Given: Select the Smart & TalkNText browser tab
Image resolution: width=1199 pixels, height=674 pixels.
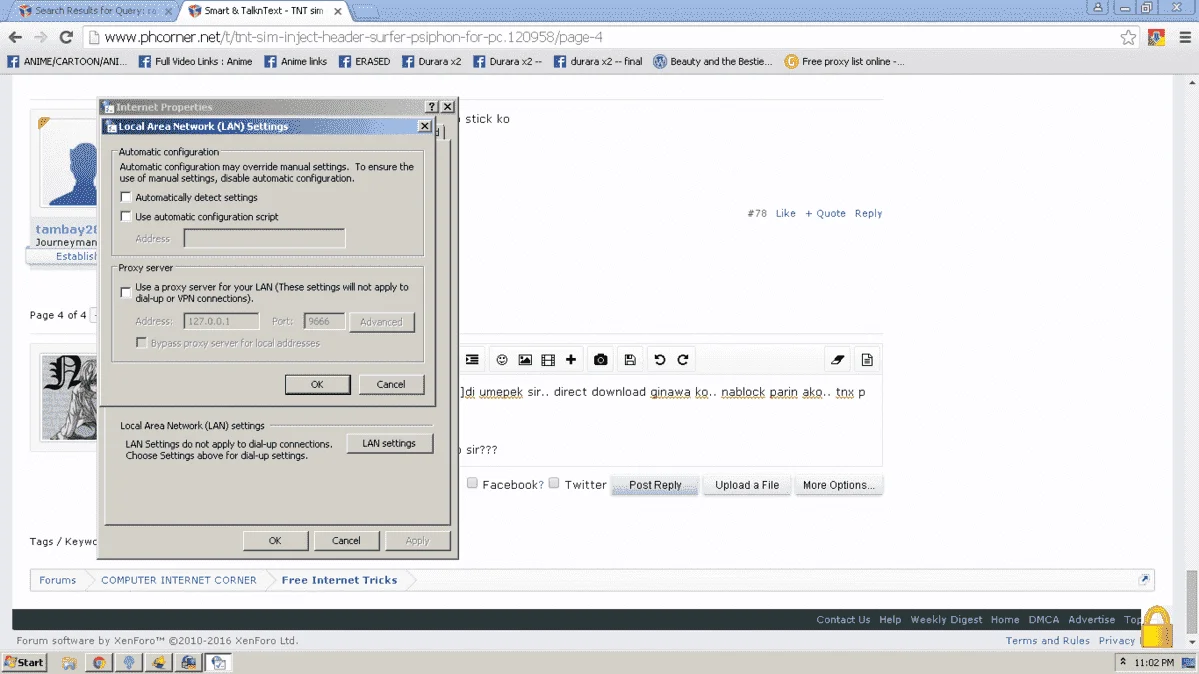Looking at the screenshot, I should (264, 11).
